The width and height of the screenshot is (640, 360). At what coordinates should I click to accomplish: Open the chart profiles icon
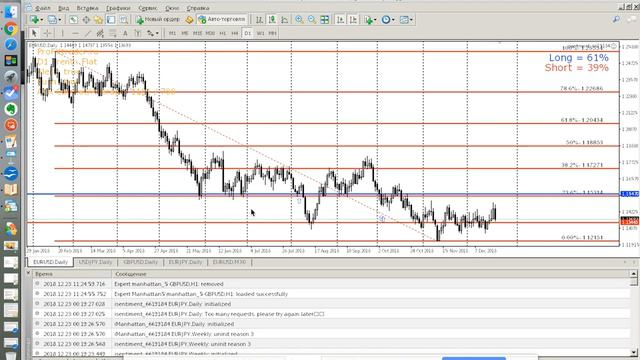click(52, 20)
